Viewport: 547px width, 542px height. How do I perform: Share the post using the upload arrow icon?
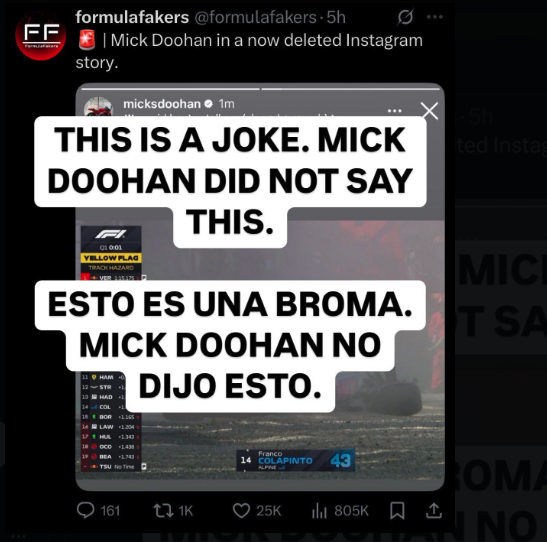pyautogui.click(x=434, y=510)
